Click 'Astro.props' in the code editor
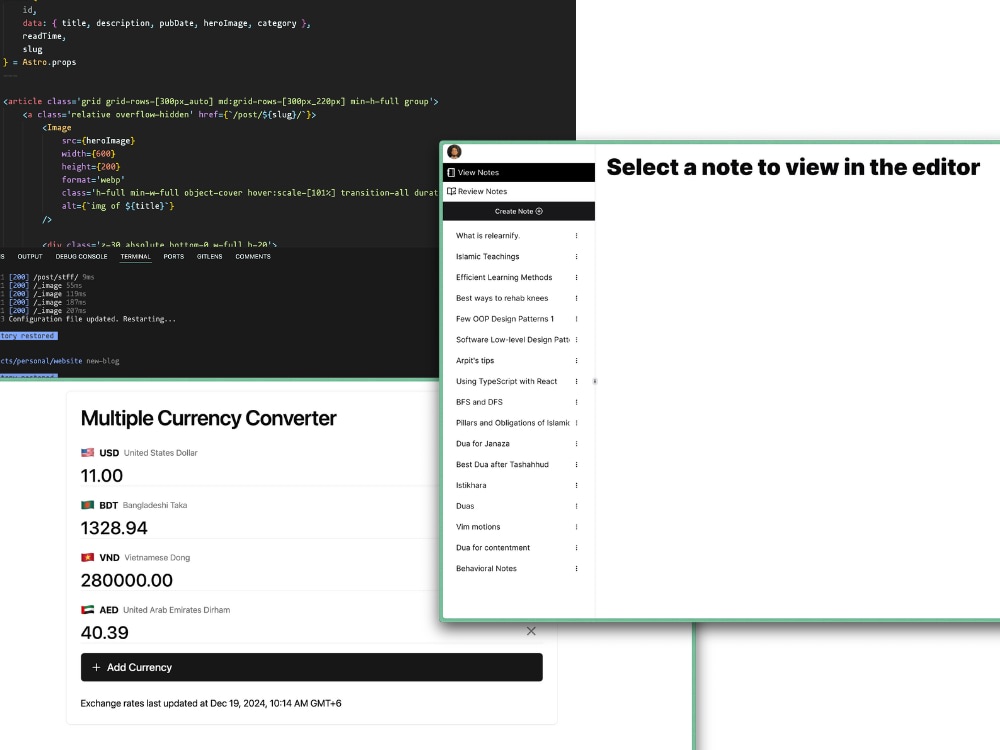Screen dimensions: 1000x750 (x=49, y=62)
